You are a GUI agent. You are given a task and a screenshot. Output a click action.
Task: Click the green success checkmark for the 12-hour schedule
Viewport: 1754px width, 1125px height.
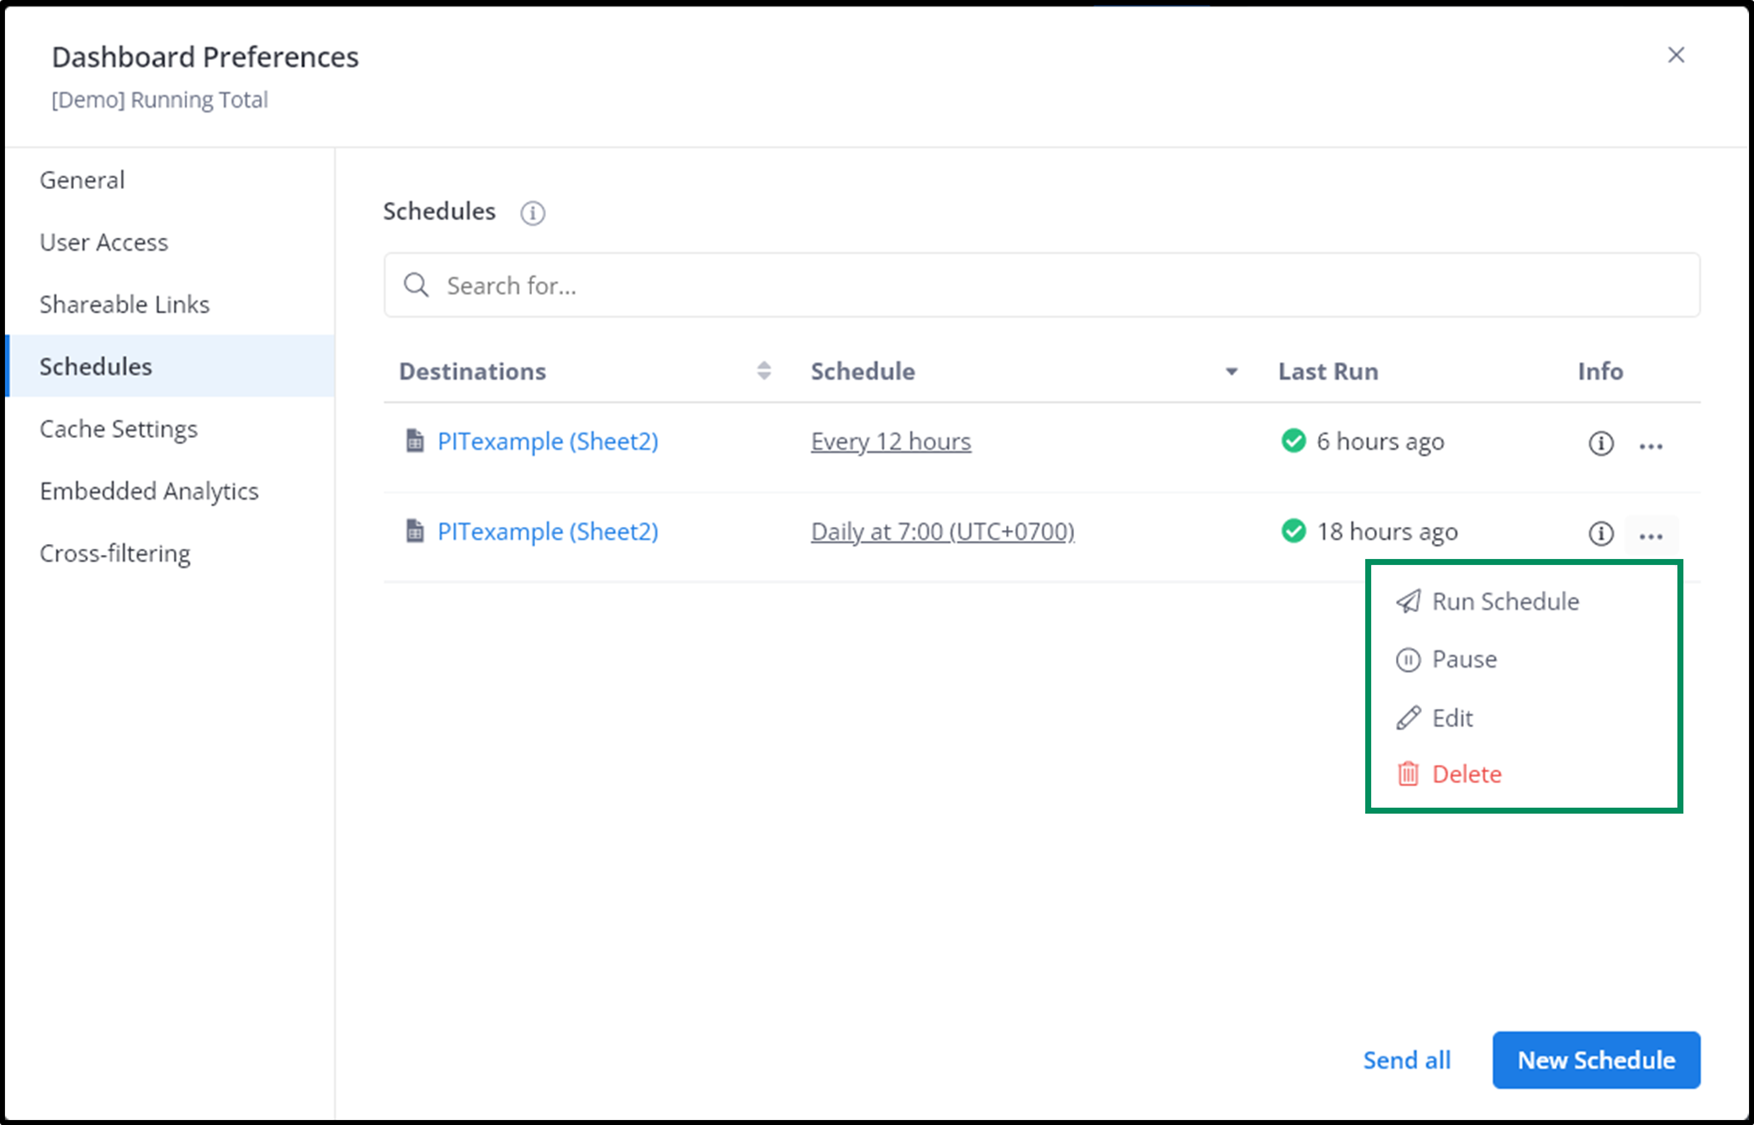click(1293, 440)
